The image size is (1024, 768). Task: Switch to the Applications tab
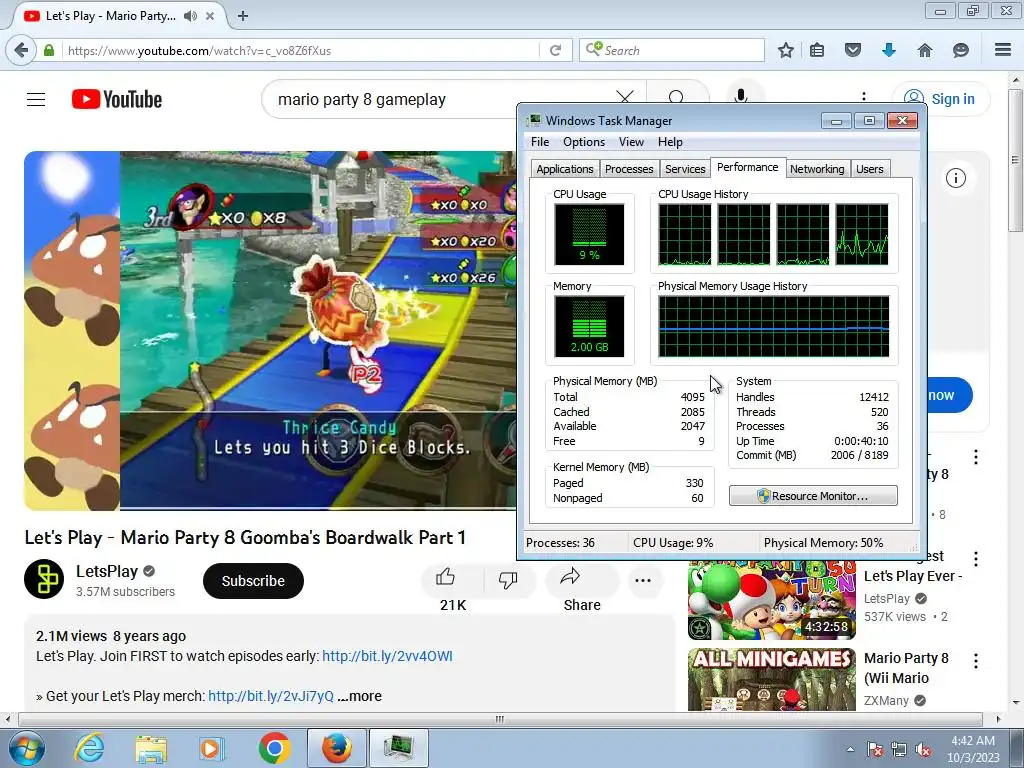565,169
